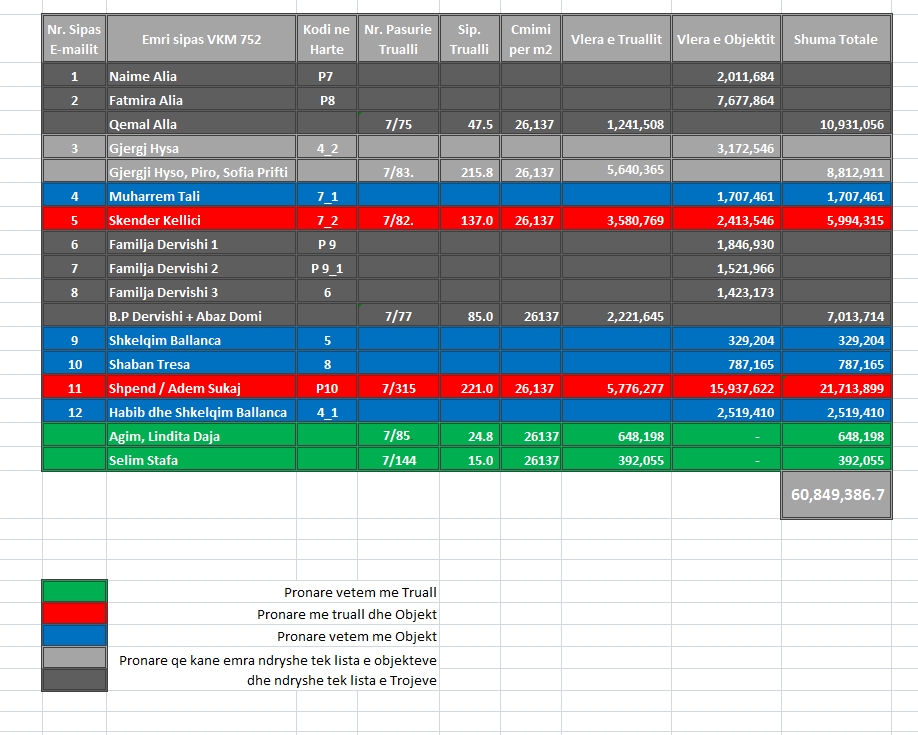This screenshot has height=735, width=918.
Task: Click the parcel number cell 7/315
Action: click(398, 388)
